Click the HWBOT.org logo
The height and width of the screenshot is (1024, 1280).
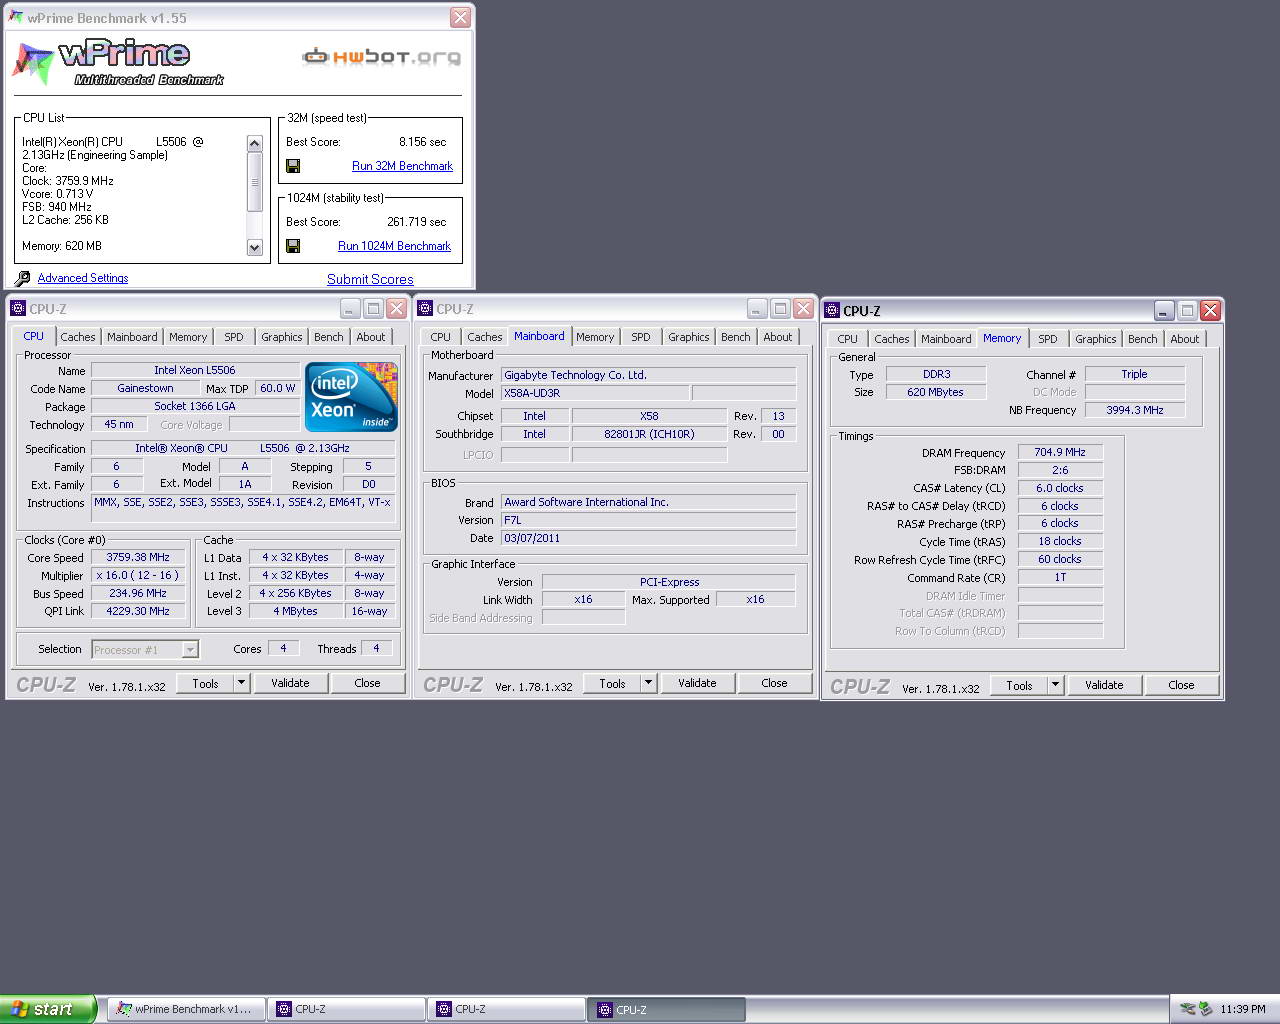(382, 57)
